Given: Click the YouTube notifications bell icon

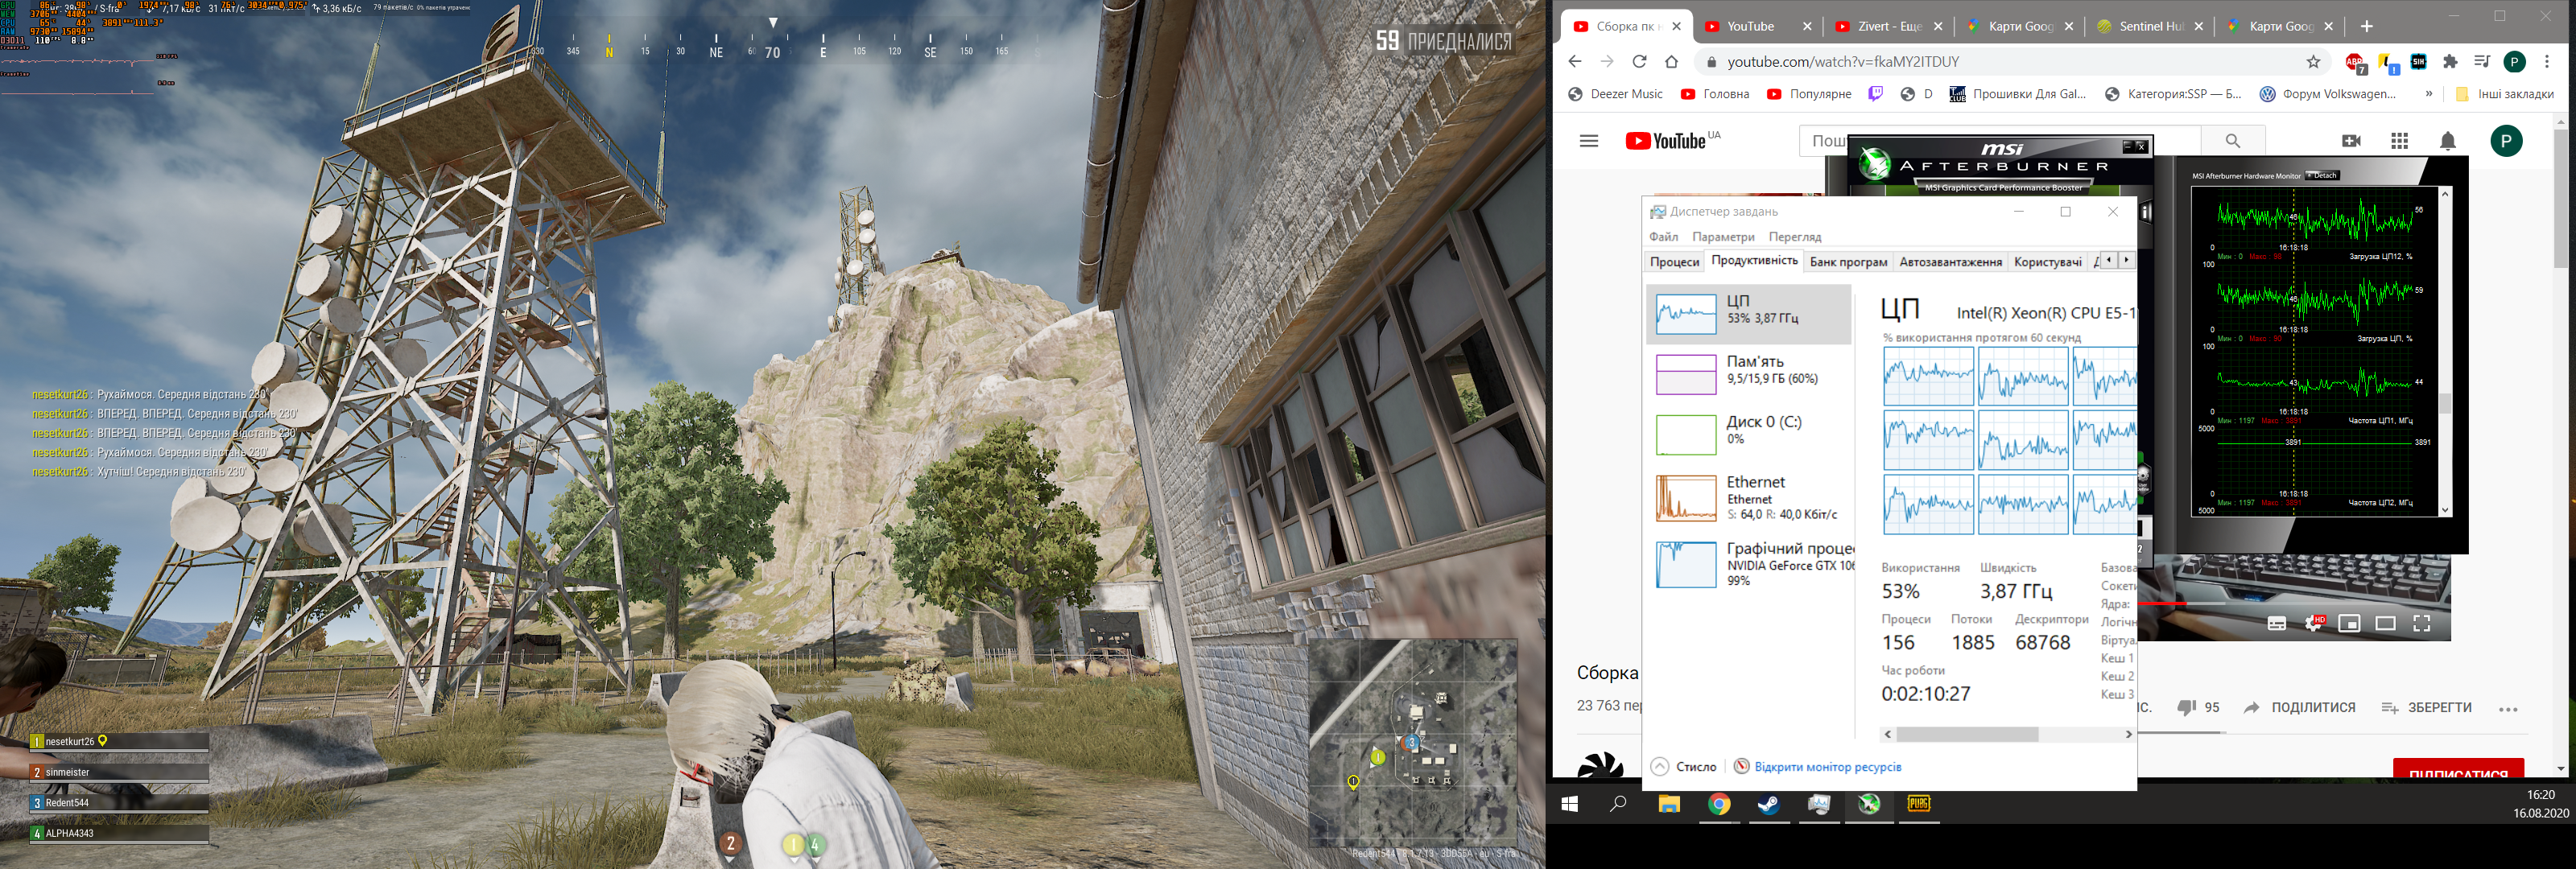Looking at the screenshot, I should click(x=2447, y=141).
